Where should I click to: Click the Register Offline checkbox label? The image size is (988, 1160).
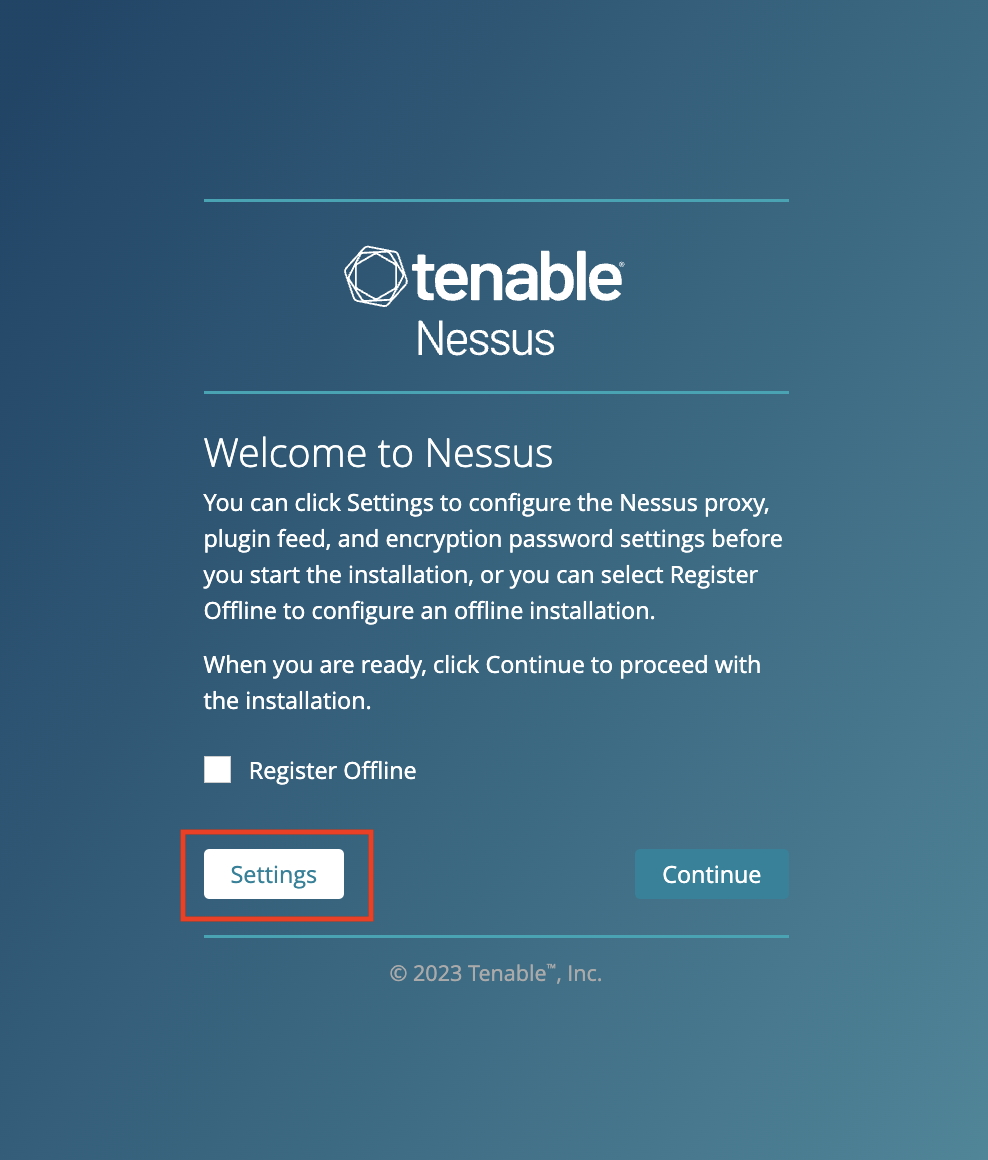[x=332, y=771]
